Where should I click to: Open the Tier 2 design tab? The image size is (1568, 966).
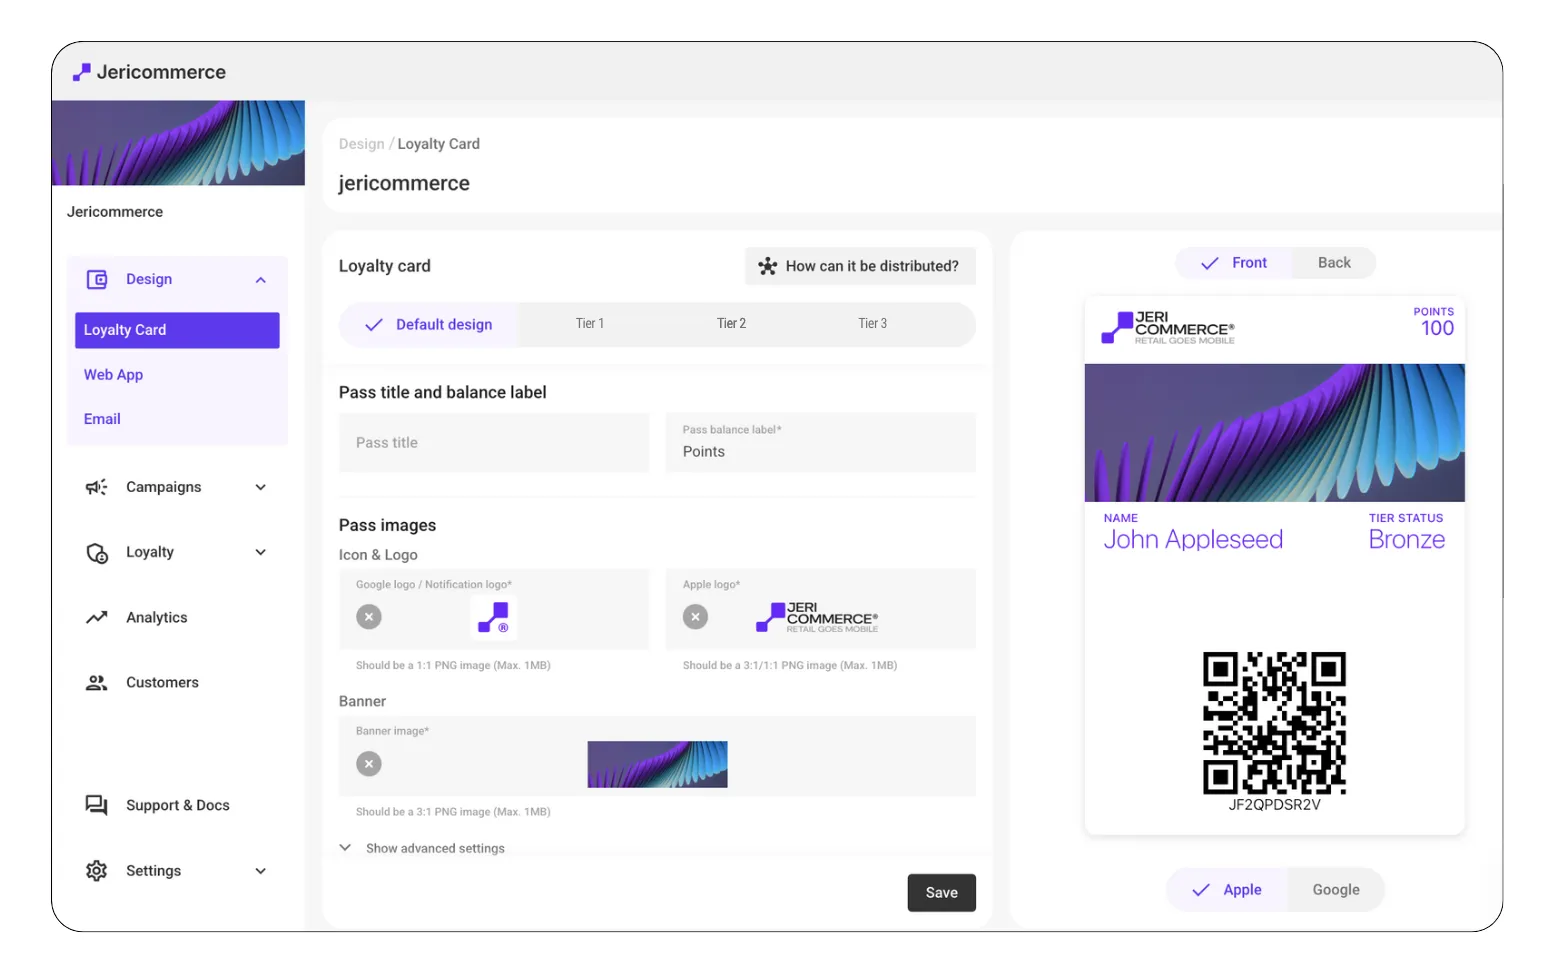click(731, 324)
